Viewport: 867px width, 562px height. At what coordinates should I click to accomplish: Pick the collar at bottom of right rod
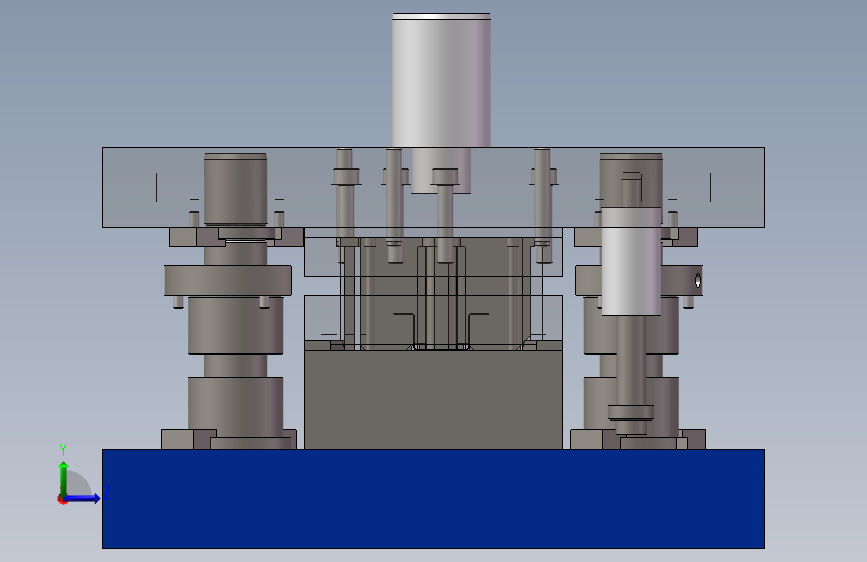click(x=631, y=413)
